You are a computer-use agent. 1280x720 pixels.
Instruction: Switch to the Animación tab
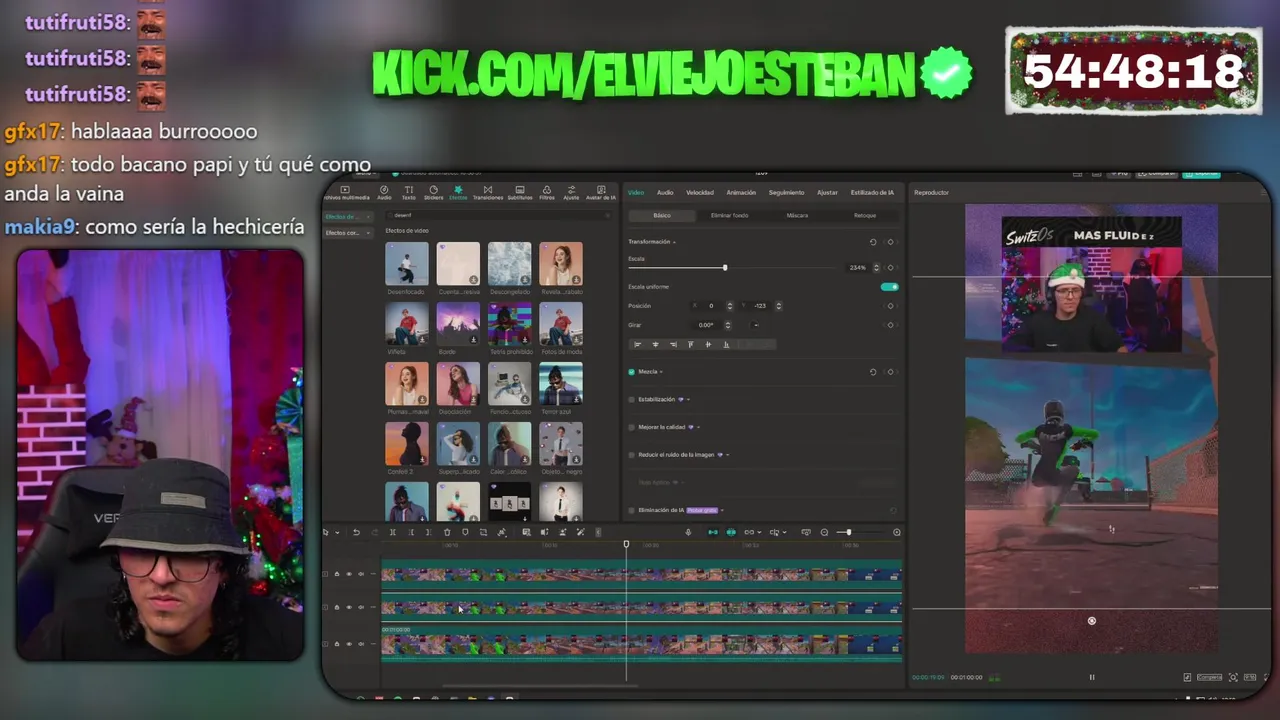(741, 192)
